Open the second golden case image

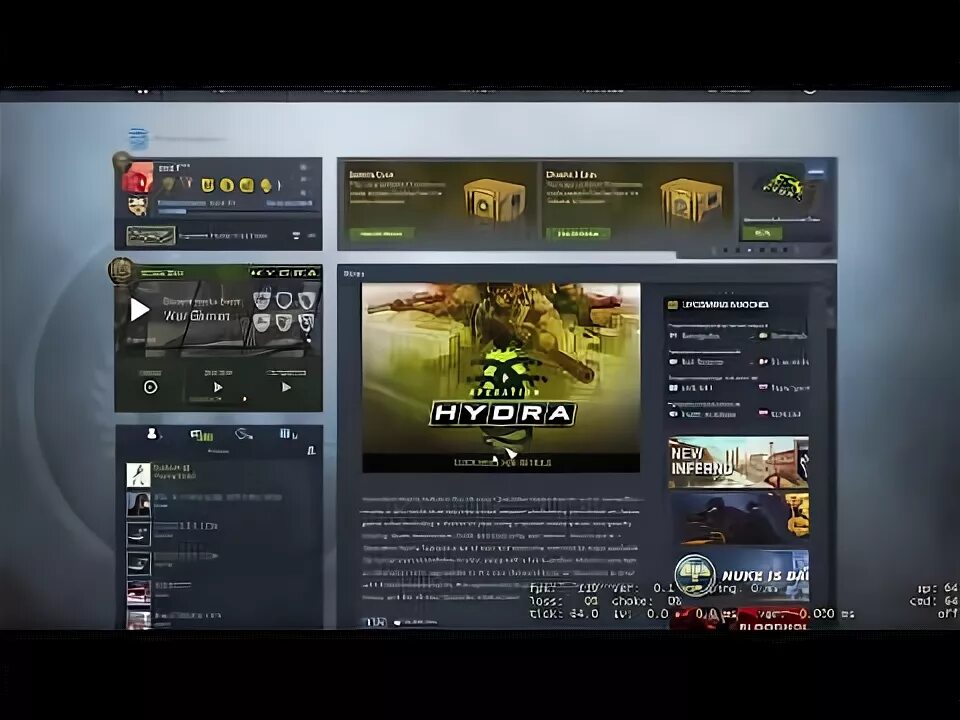click(x=691, y=201)
